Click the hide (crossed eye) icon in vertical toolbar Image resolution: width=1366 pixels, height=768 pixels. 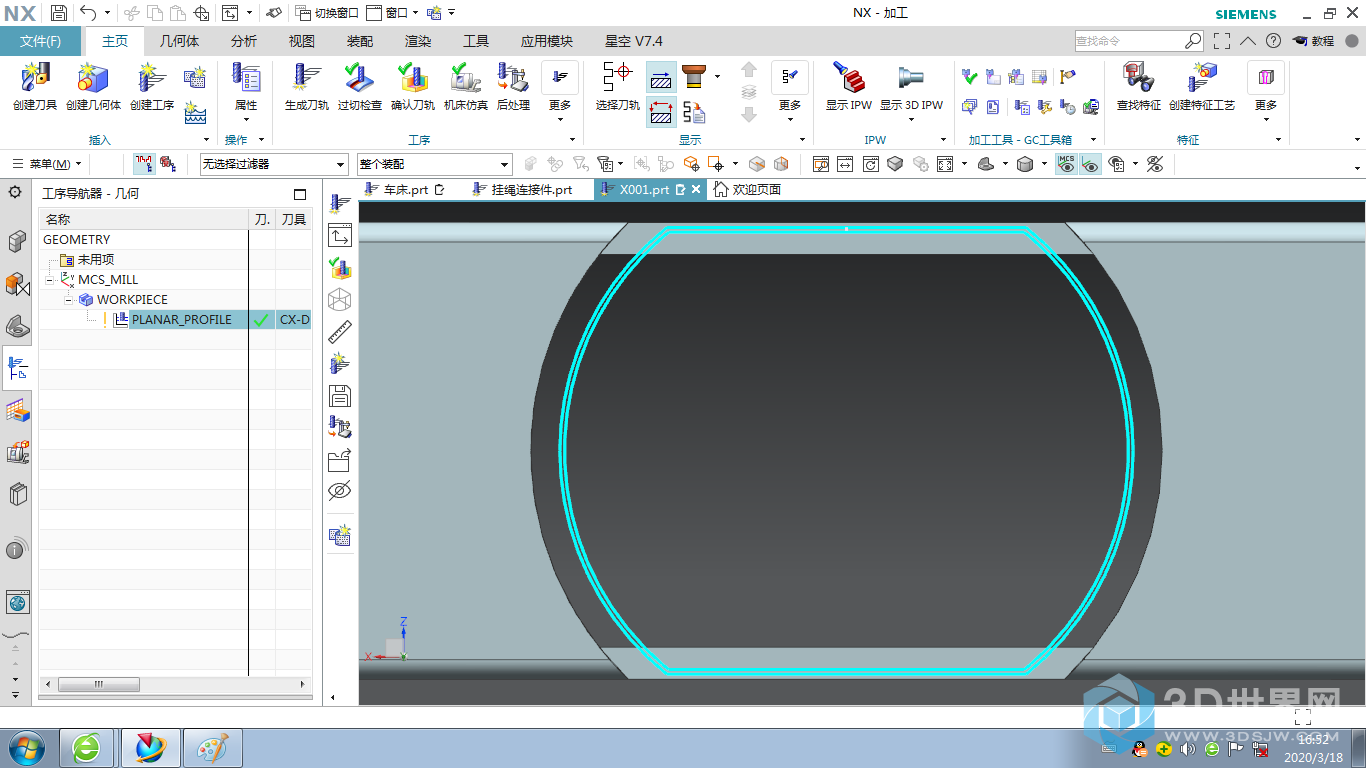pos(340,491)
